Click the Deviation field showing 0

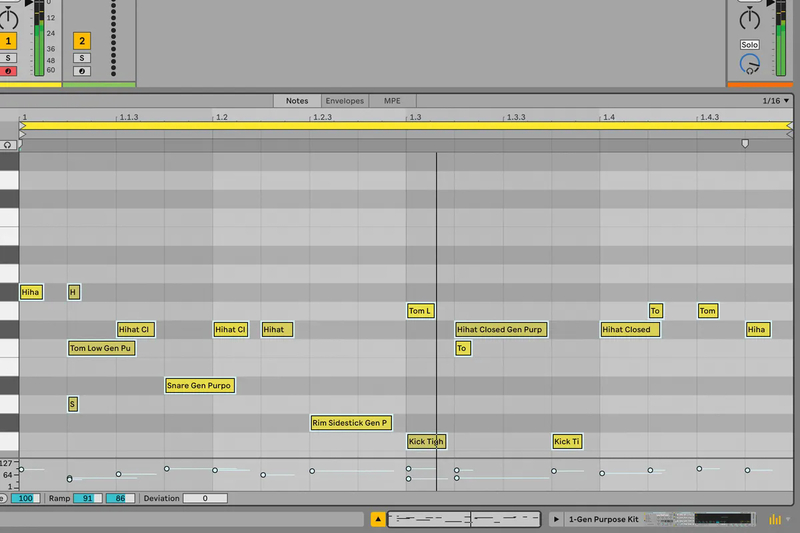click(205, 498)
